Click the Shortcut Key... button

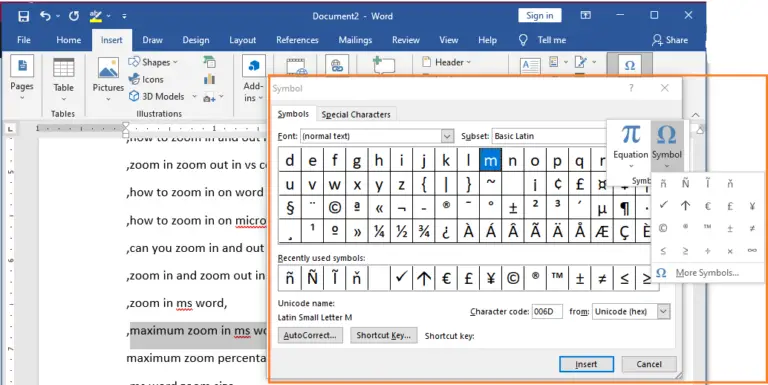pos(384,336)
